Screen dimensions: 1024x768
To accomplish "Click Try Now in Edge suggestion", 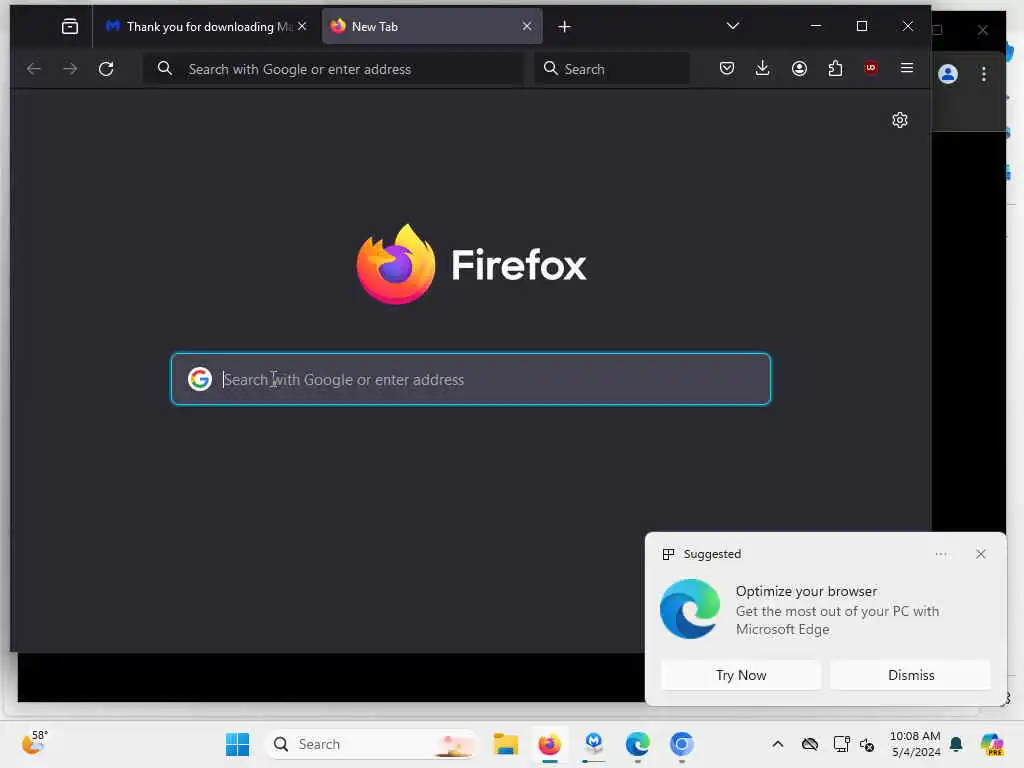I will [x=741, y=675].
